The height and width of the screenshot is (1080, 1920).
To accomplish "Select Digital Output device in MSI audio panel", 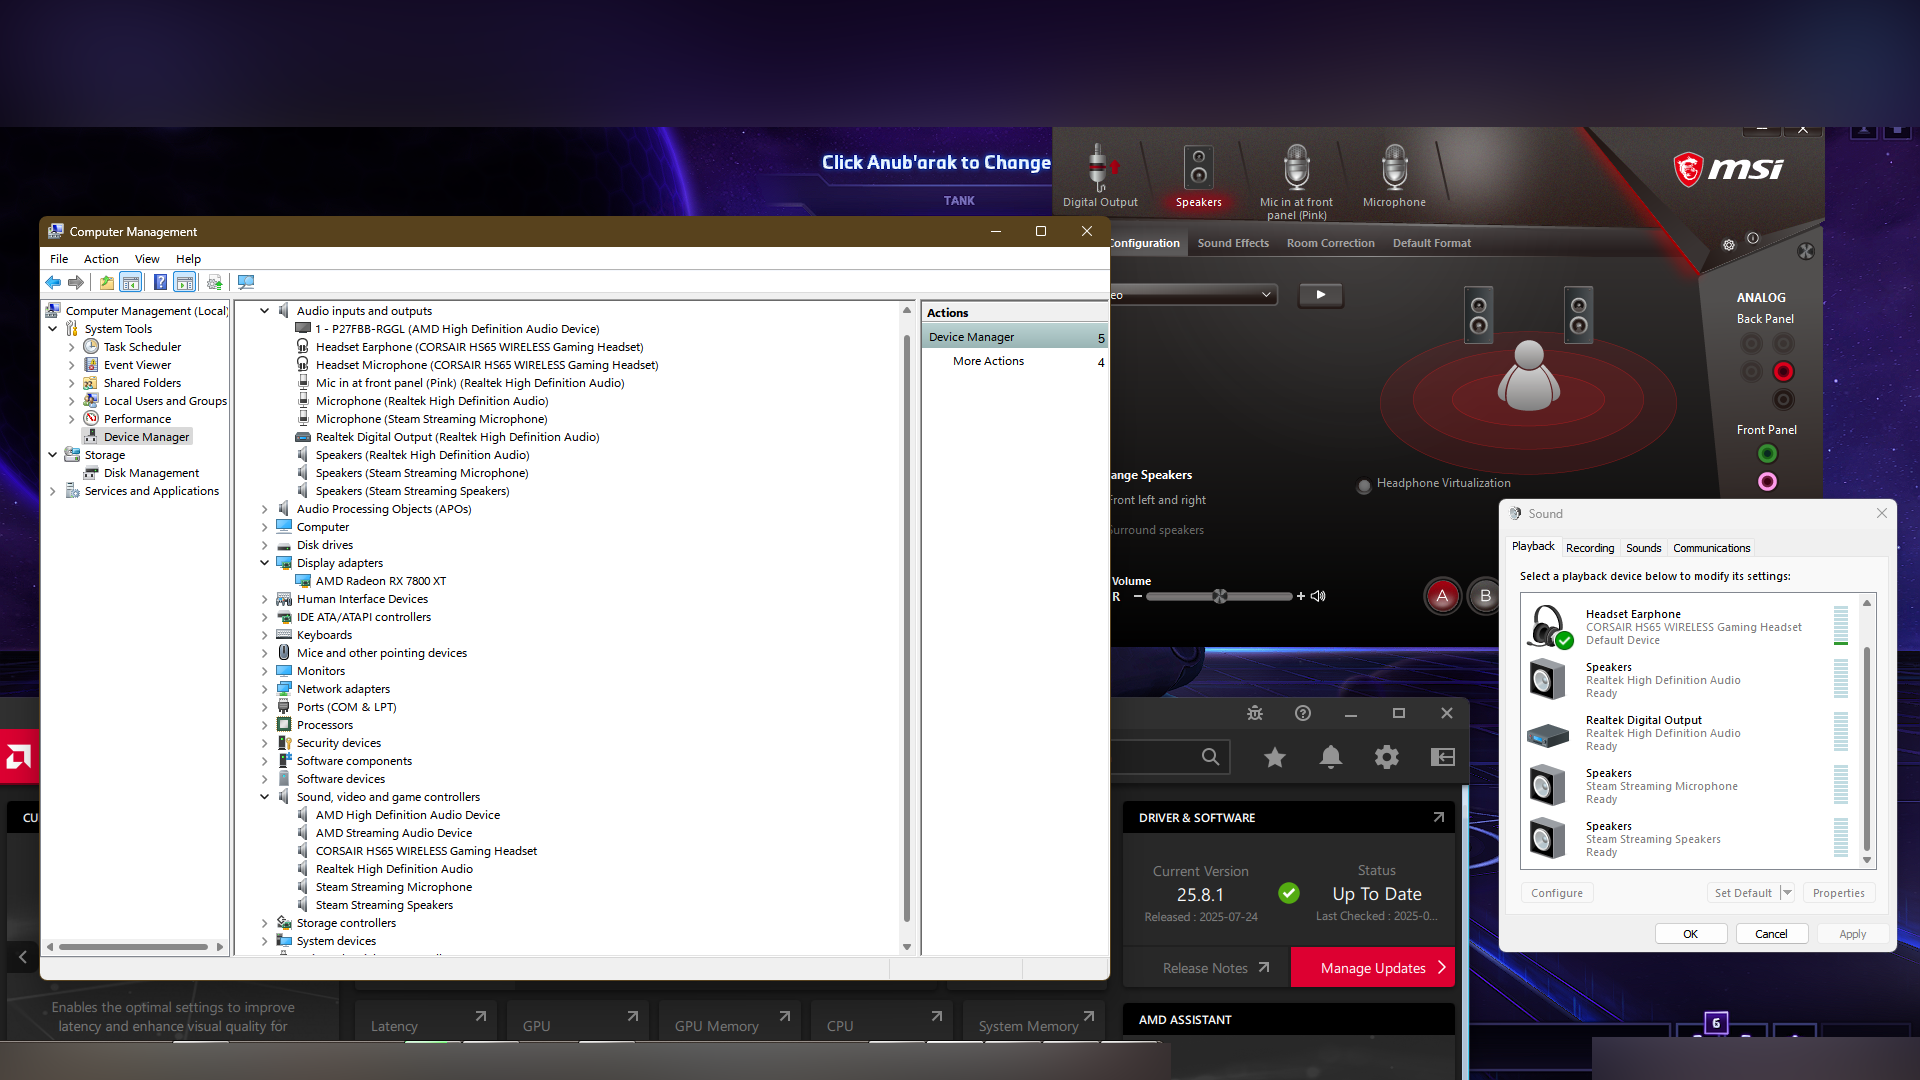I will pyautogui.click(x=1100, y=177).
